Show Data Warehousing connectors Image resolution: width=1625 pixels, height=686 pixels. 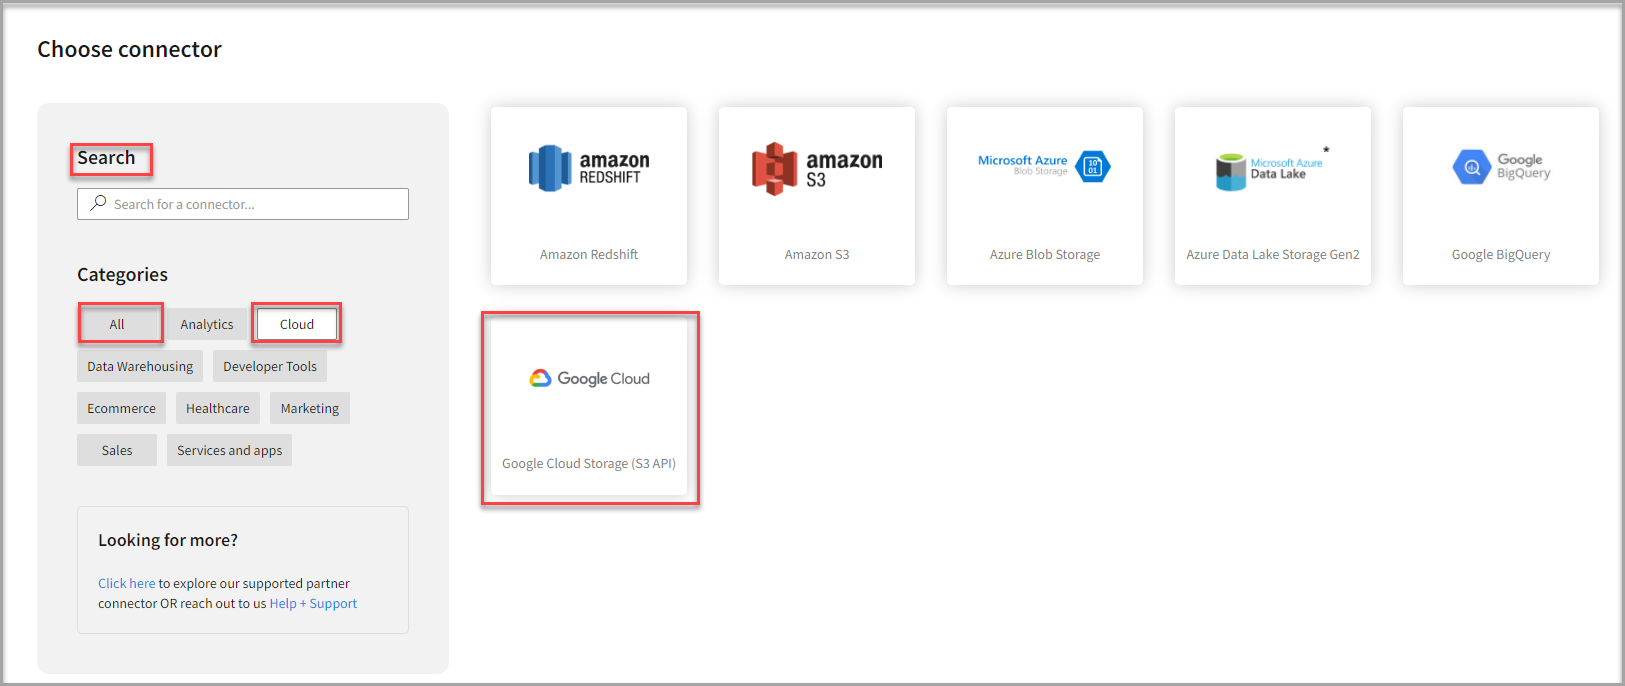click(140, 366)
